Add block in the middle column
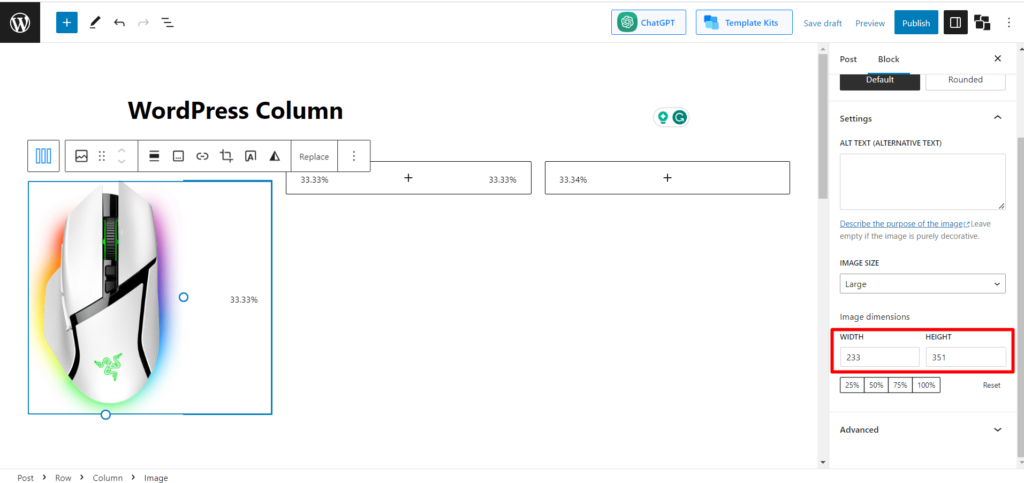 tap(408, 178)
